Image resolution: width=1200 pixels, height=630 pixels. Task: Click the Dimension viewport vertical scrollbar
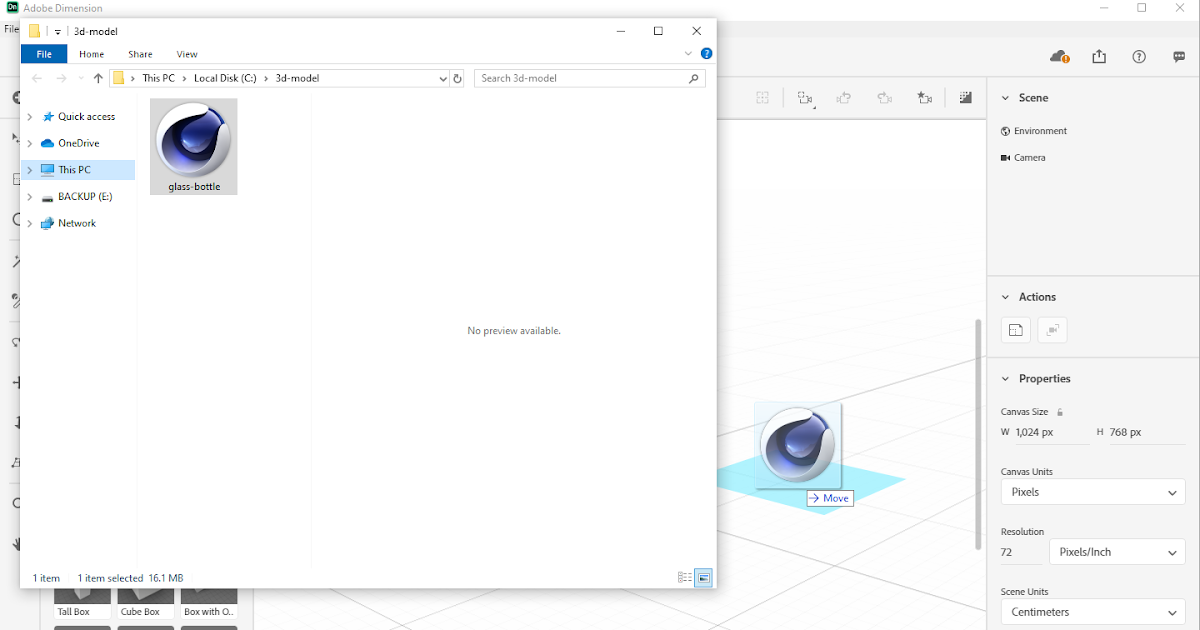979,434
